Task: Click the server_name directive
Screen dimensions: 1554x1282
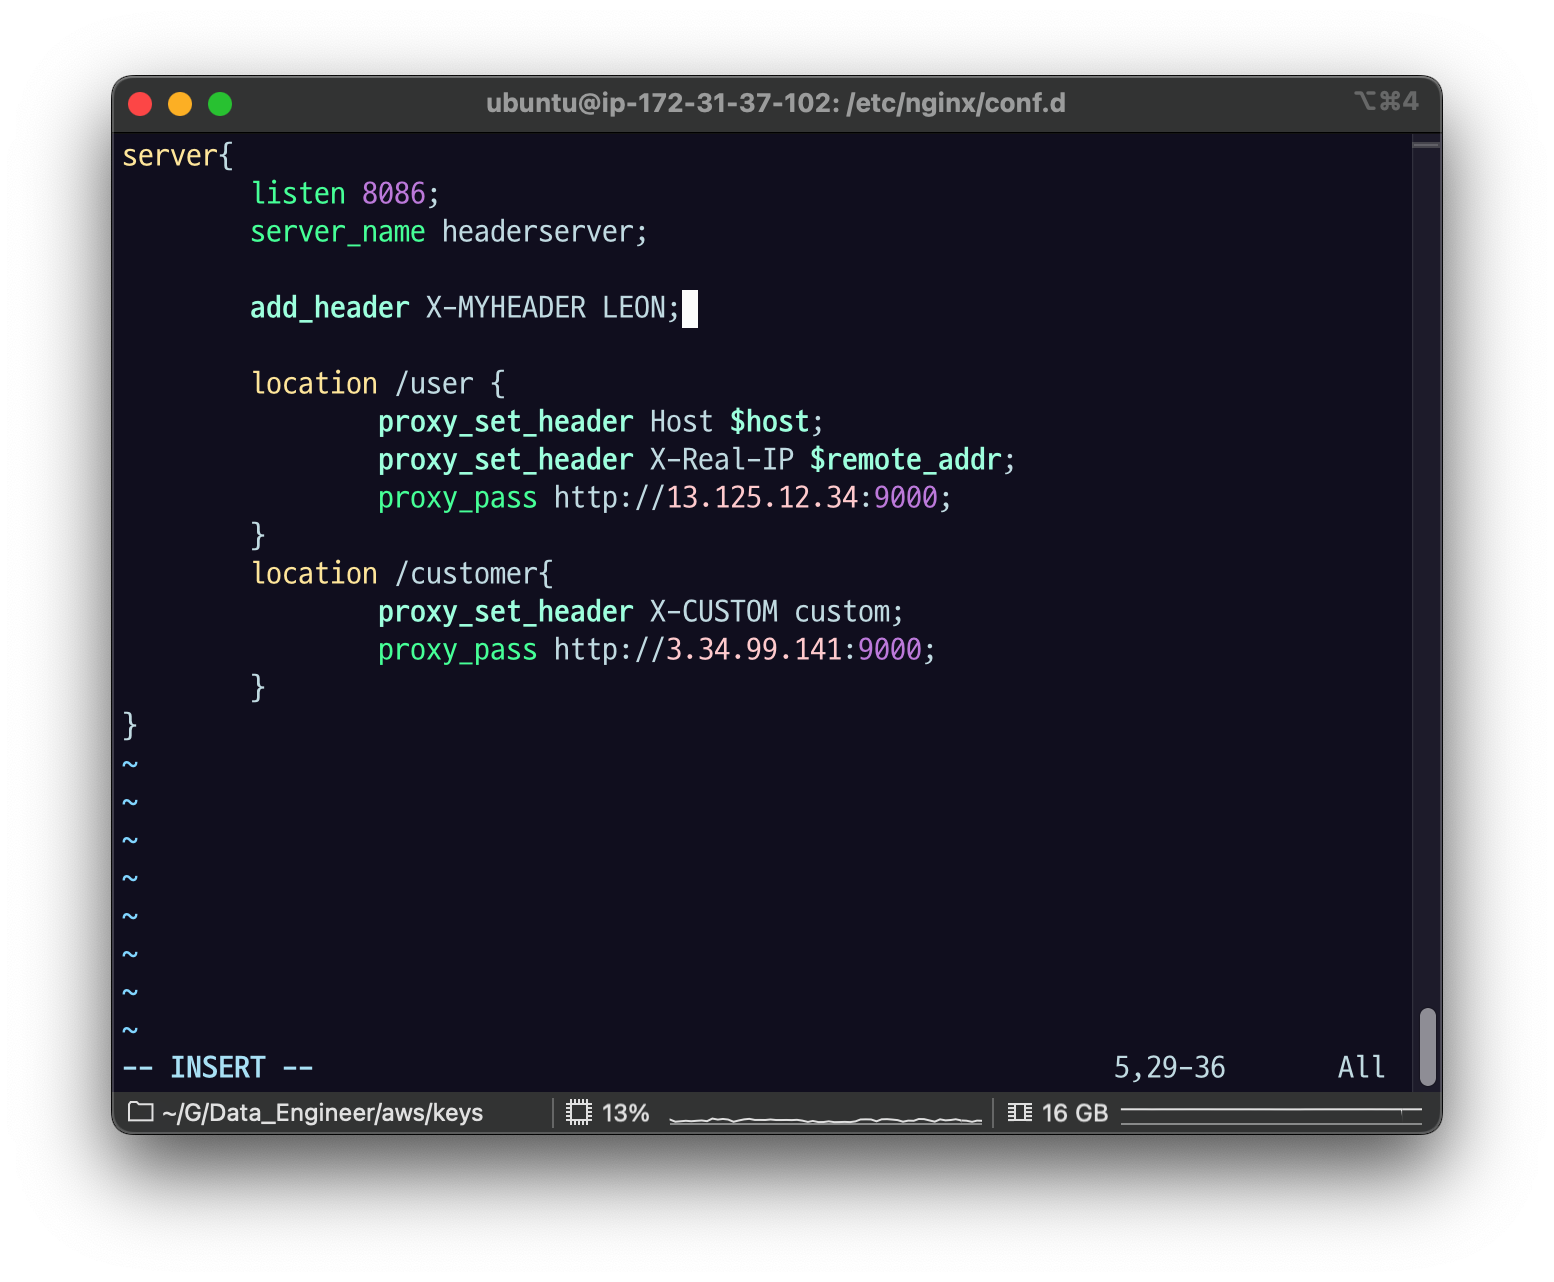Action: coord(338,232)
